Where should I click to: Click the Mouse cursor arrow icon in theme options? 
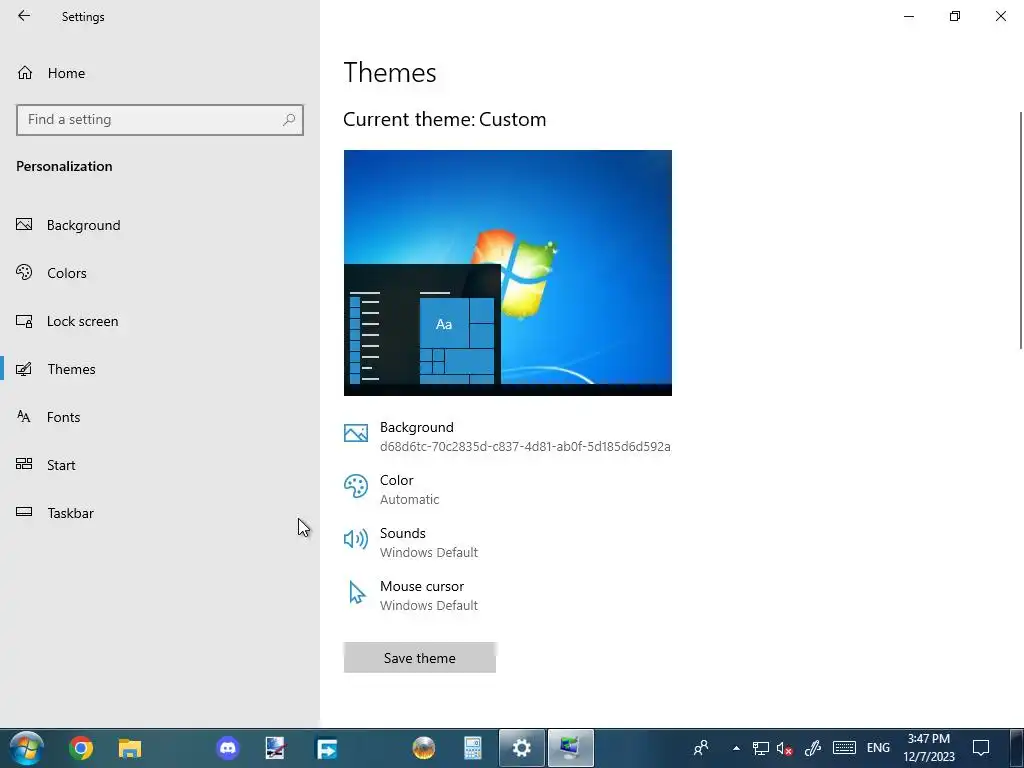(x=357, y=592)
